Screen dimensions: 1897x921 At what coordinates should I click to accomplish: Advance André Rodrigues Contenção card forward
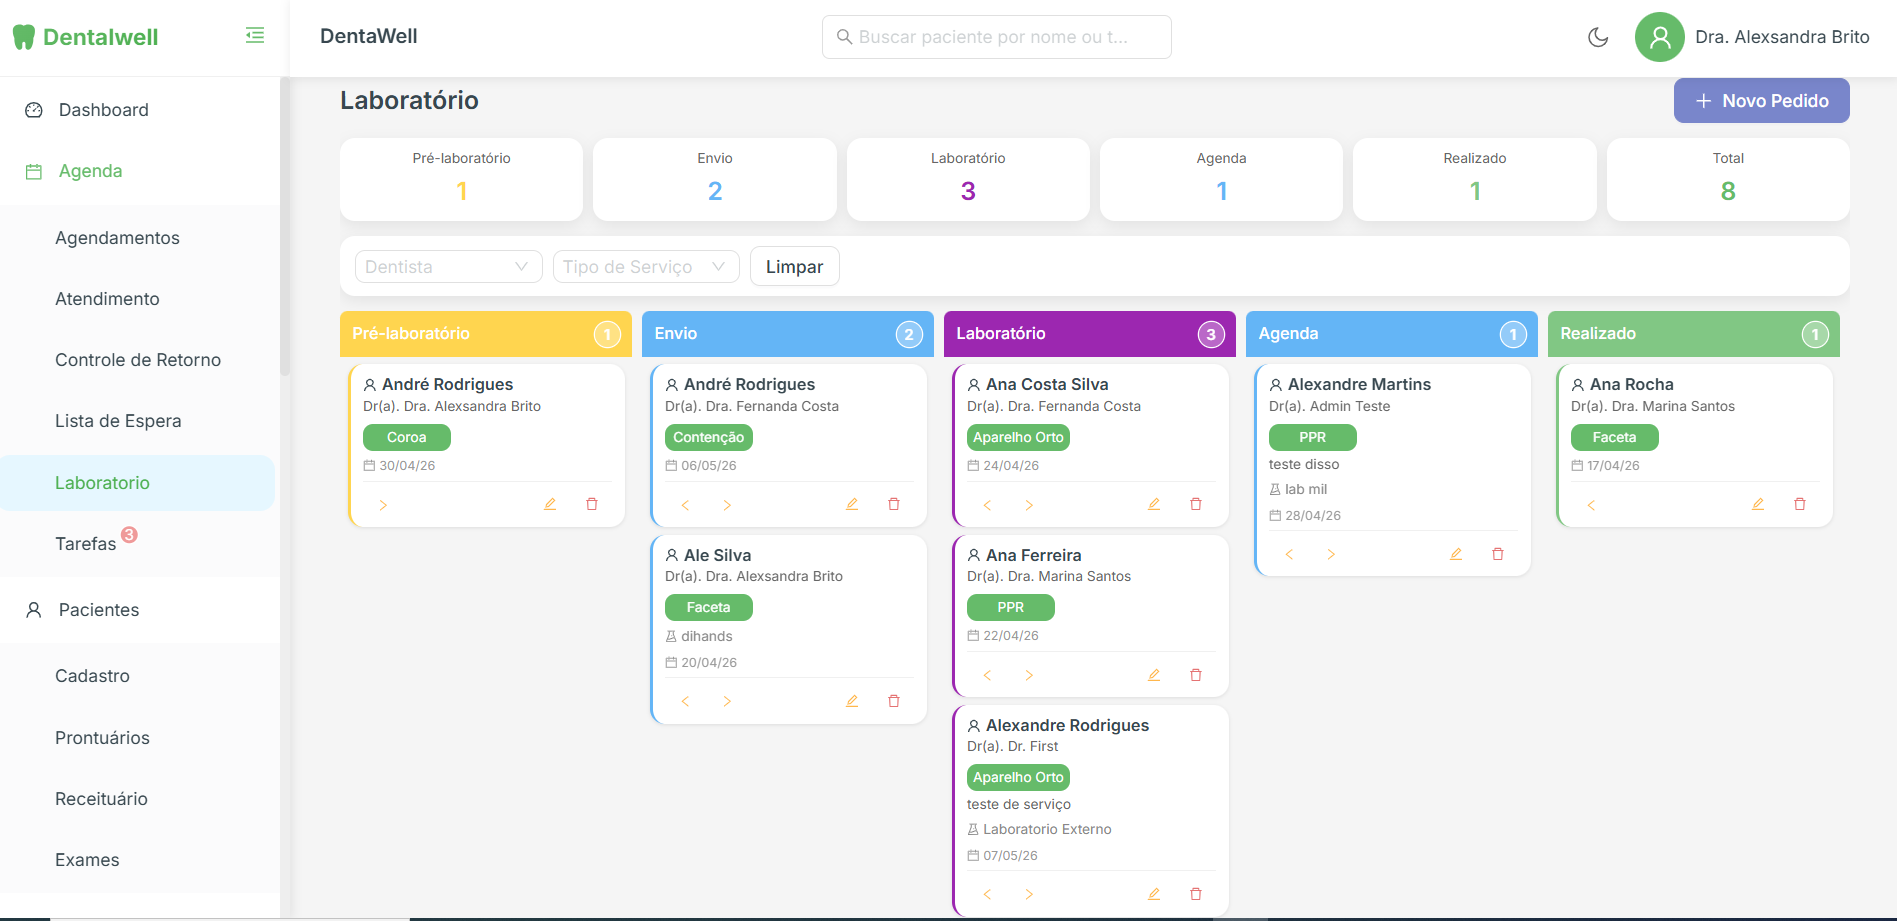[x=727, y=505]
